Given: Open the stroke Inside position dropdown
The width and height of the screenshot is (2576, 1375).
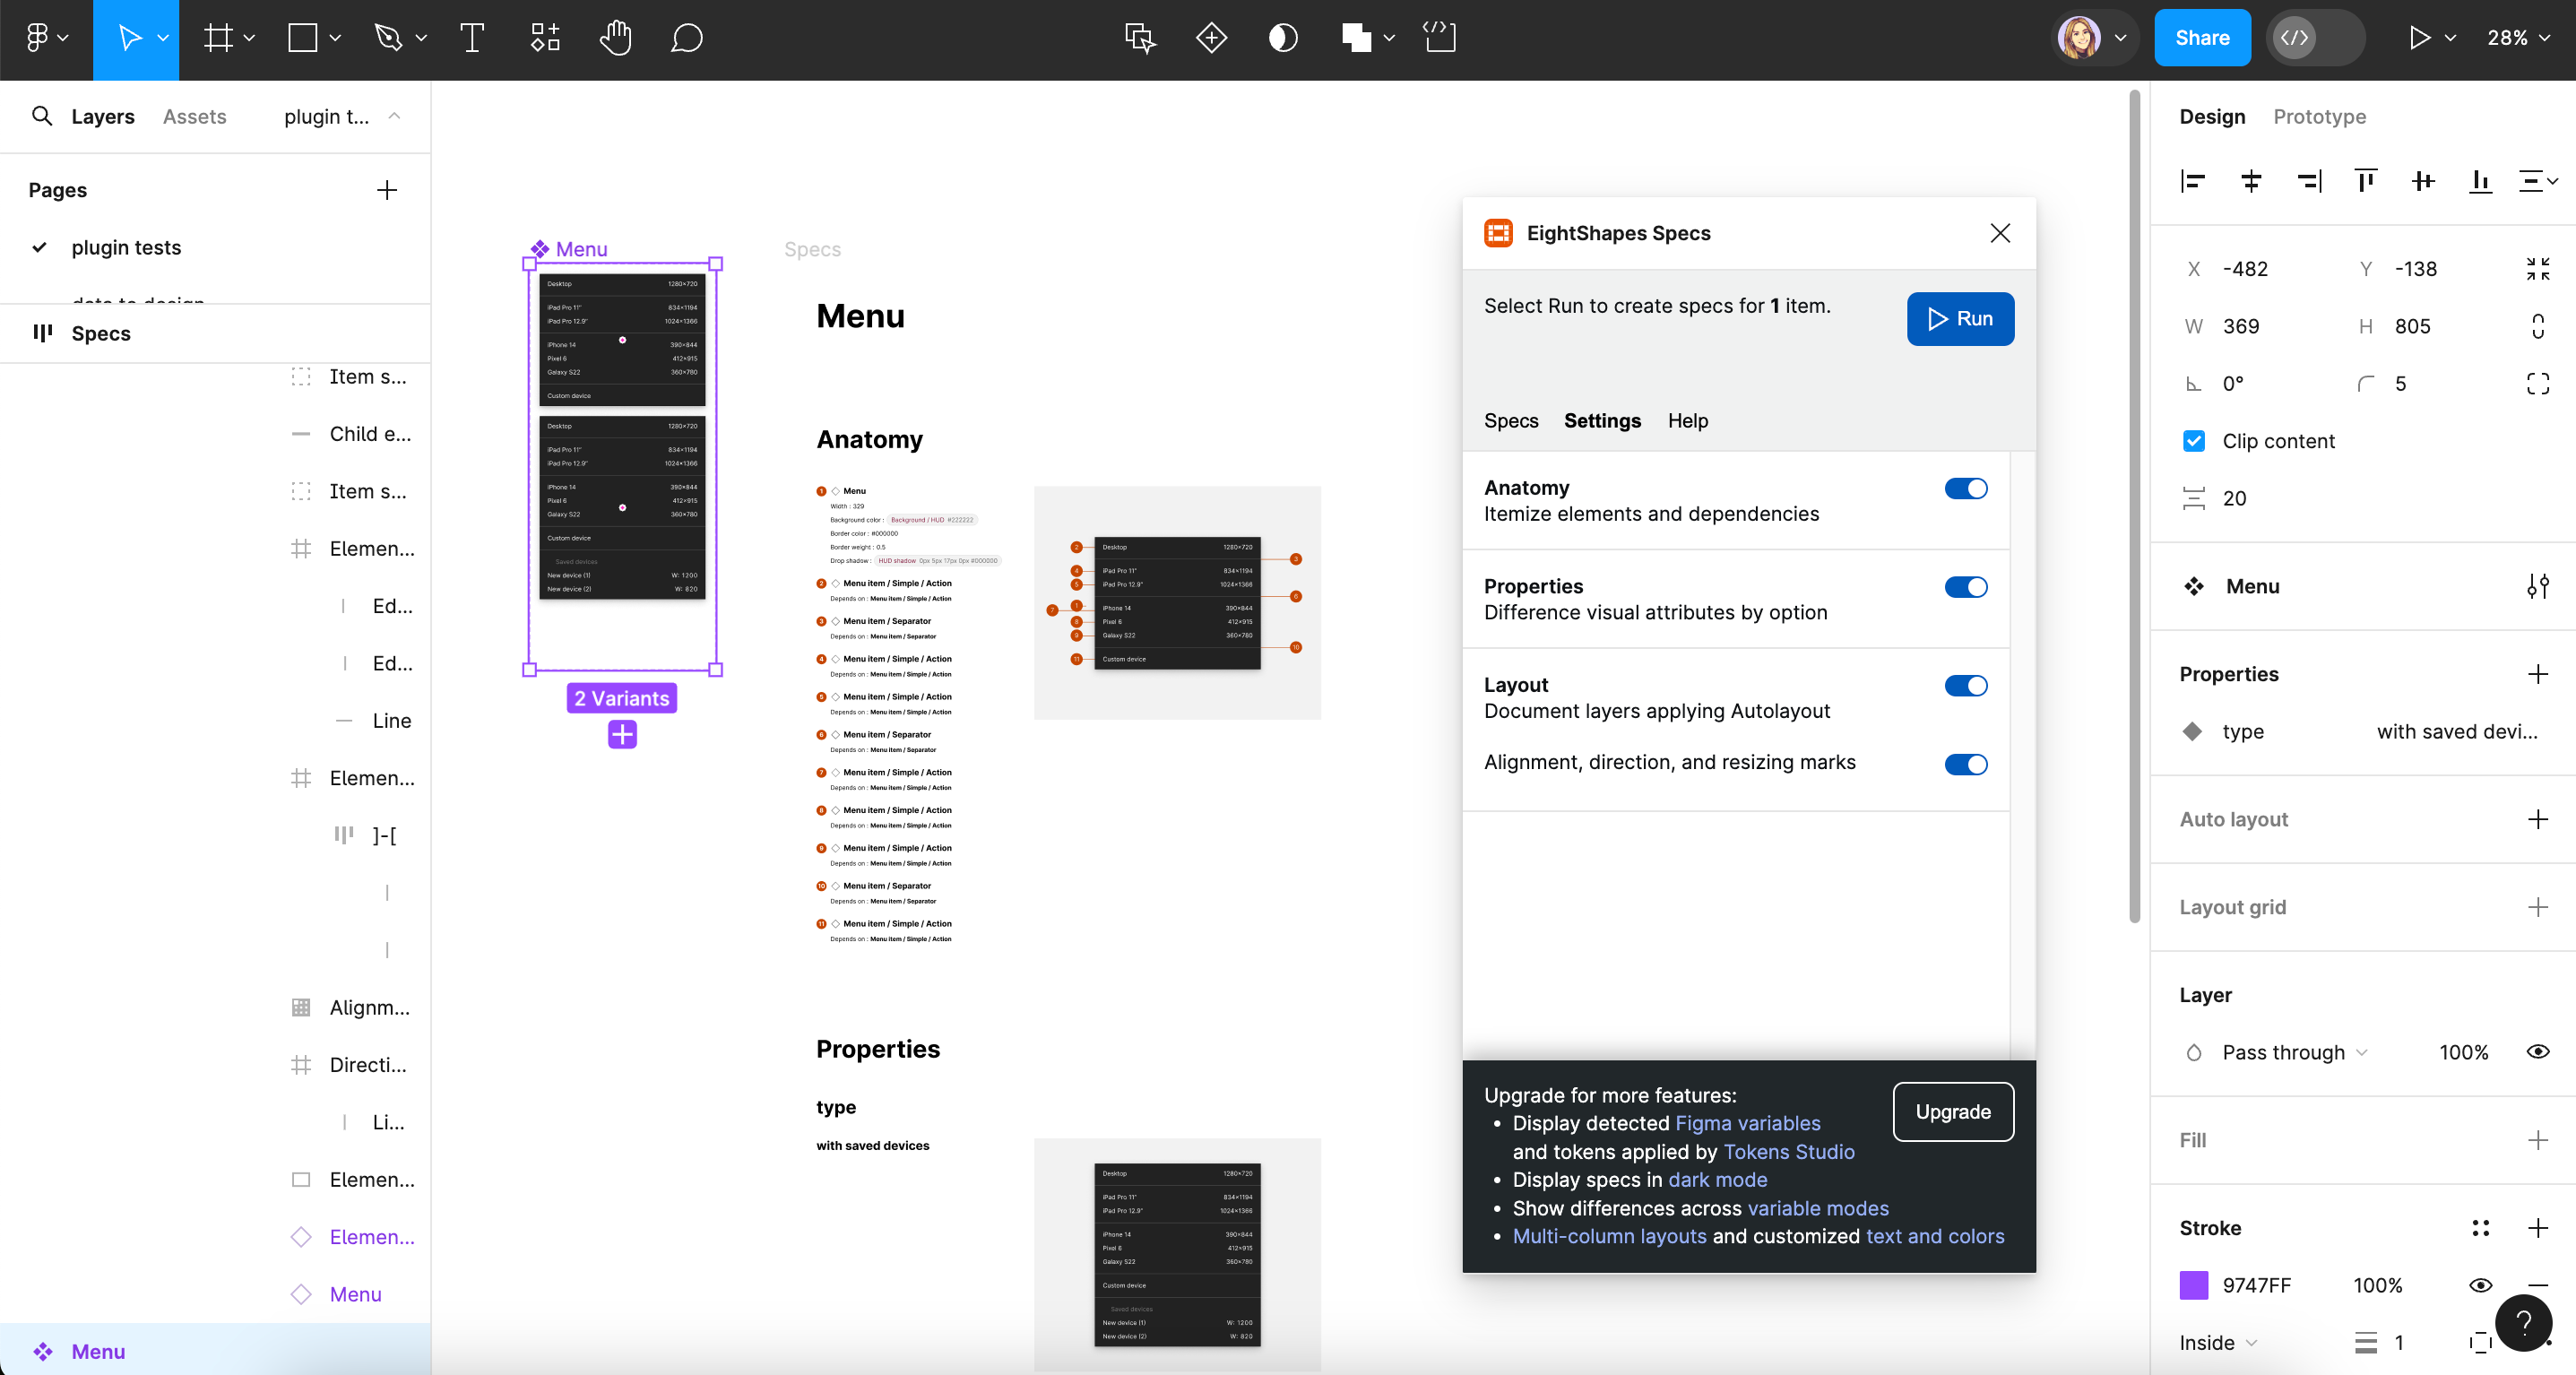Looking at the screenshot, I should click(2218, 1342).
